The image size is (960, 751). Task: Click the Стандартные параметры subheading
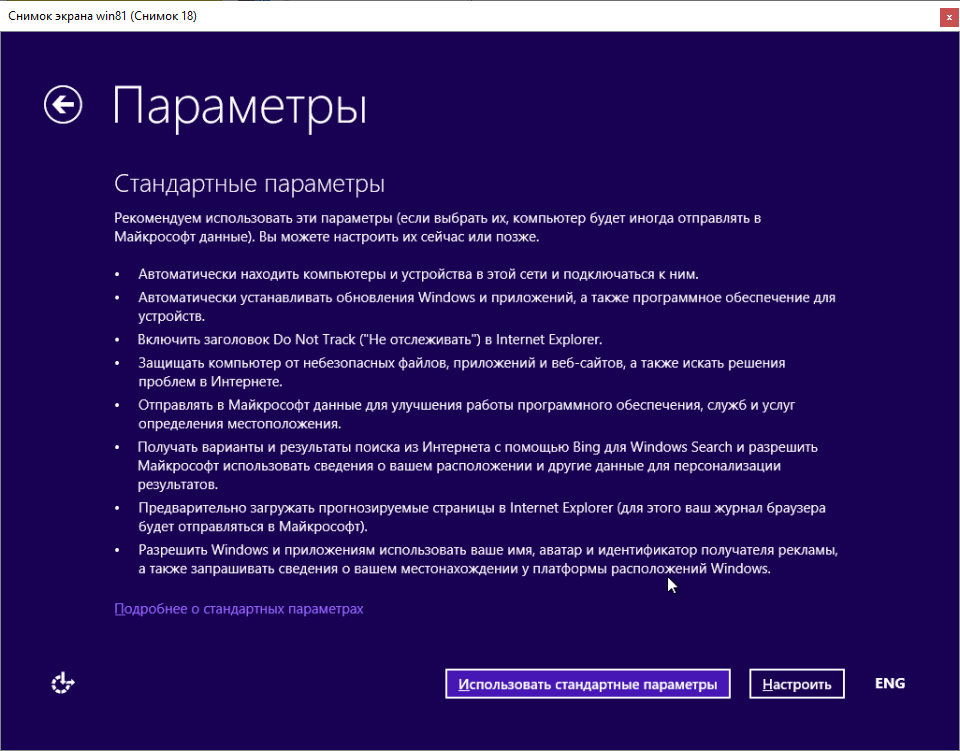point(249,184)
